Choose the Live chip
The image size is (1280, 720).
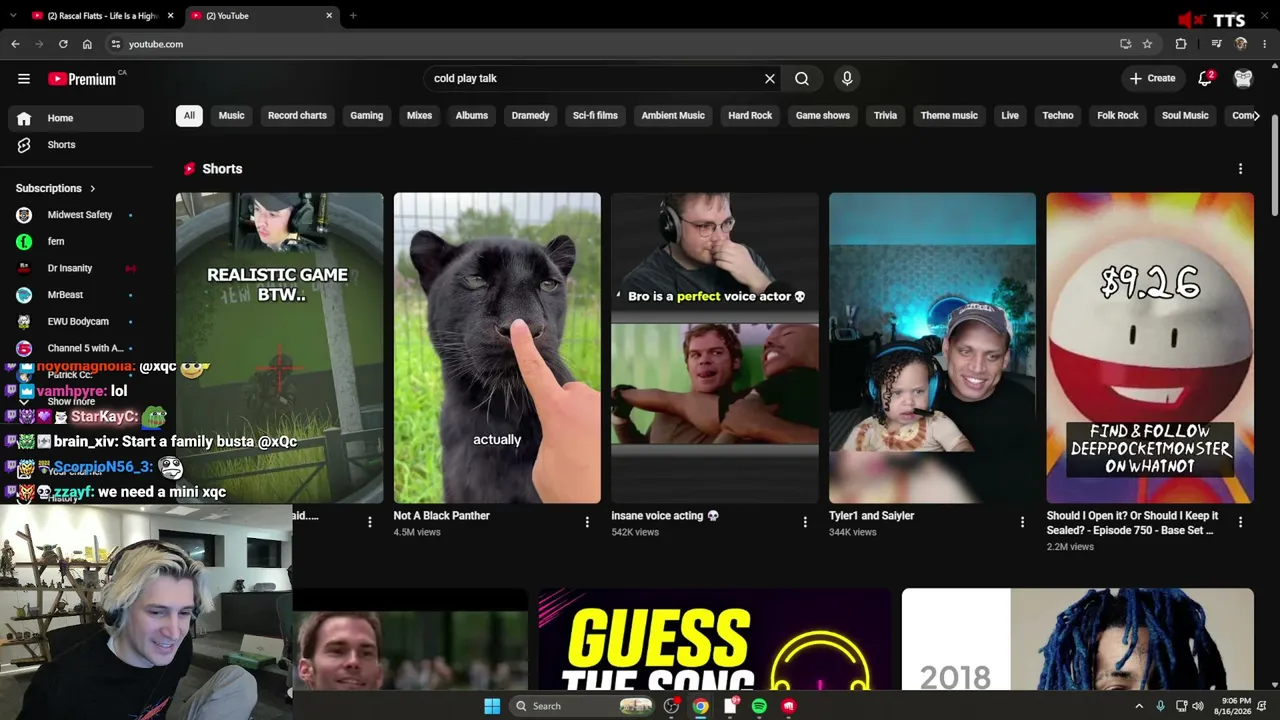[x=1010, y=115]
